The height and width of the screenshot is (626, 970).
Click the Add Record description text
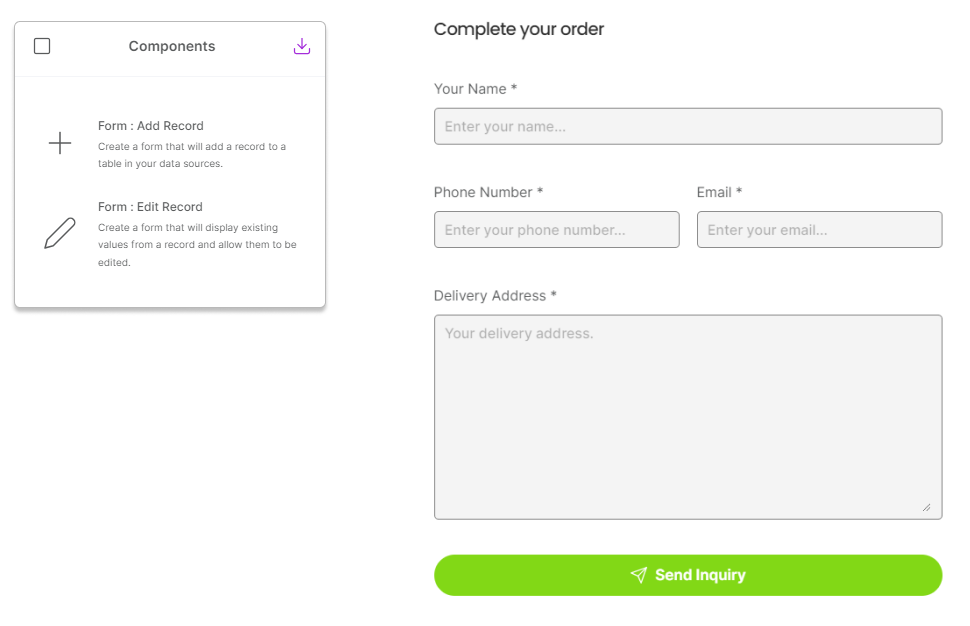tap(192, 155)
